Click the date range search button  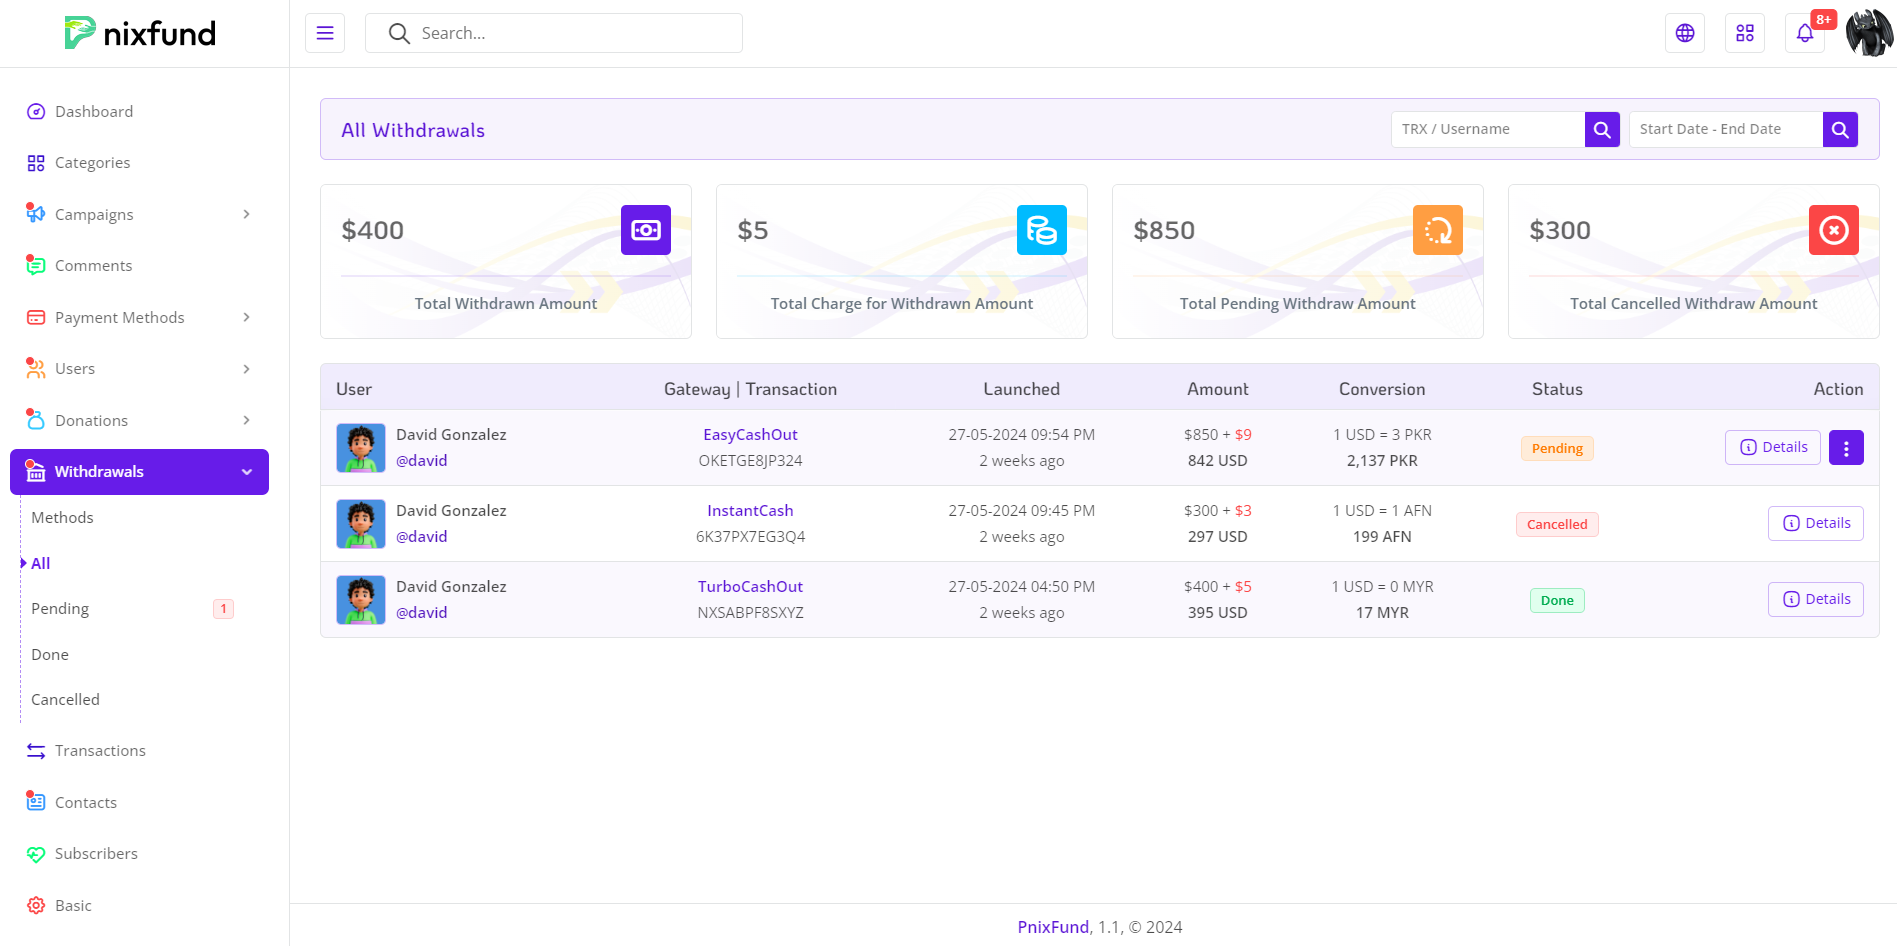click(x=1840, y=129)
